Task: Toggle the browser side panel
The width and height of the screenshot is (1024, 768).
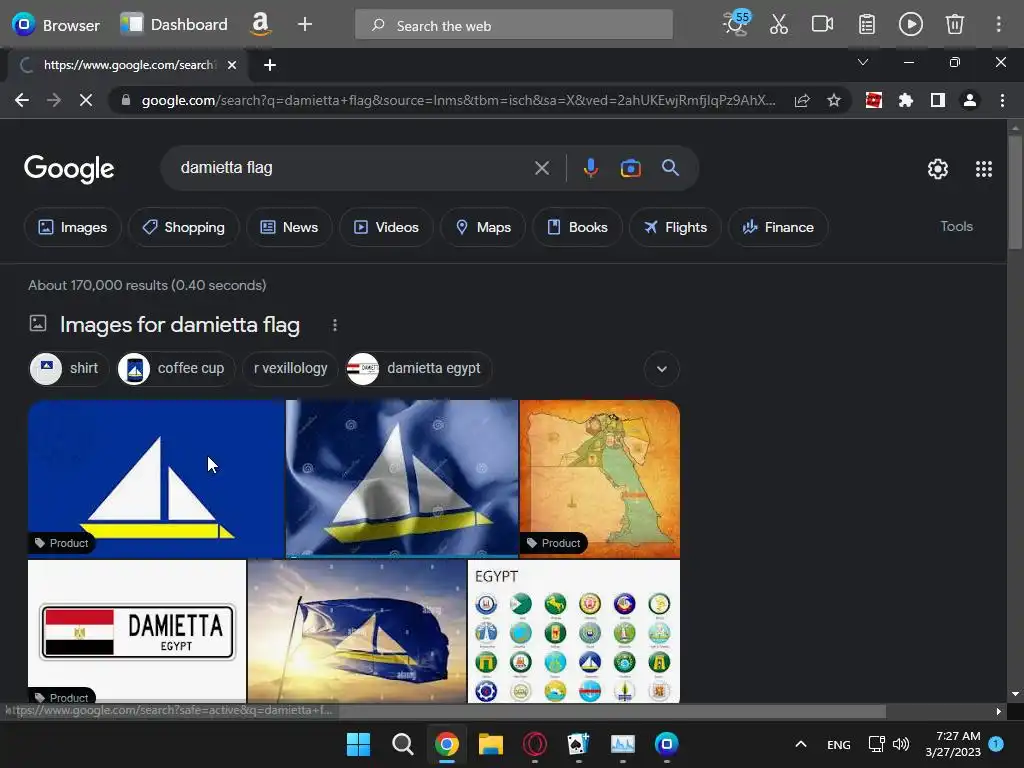Action: [937, 101]
